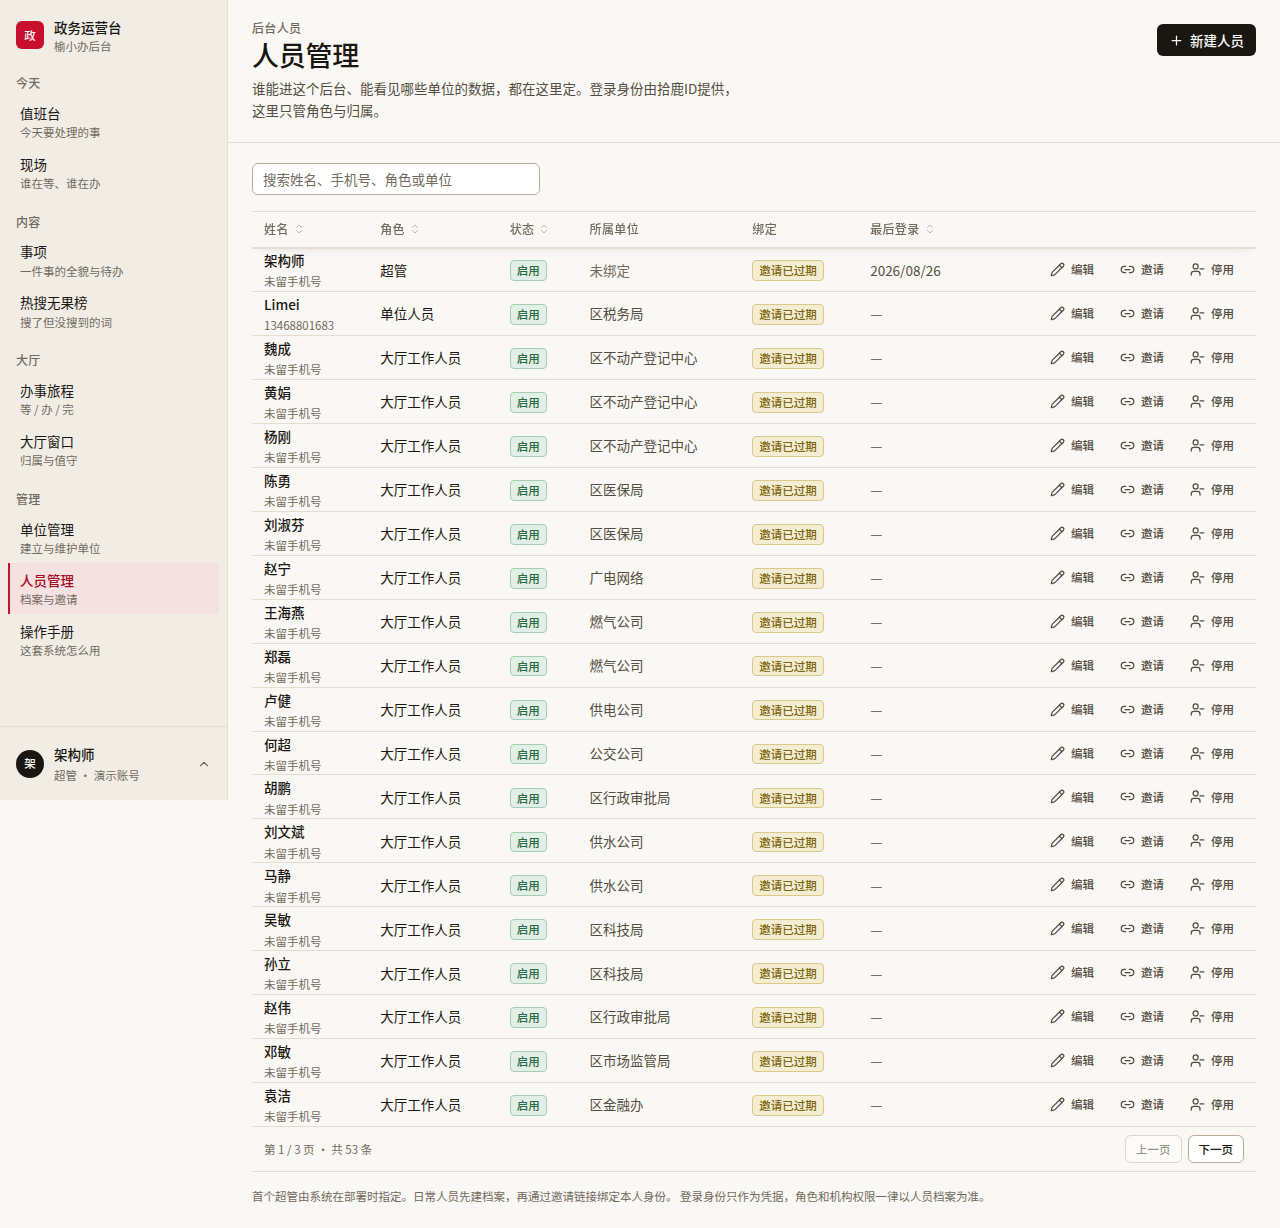The width and height of the screenshot is (1280, 1228).
Task: Sort table by 角色 column
Action: [x=399, y=230]
